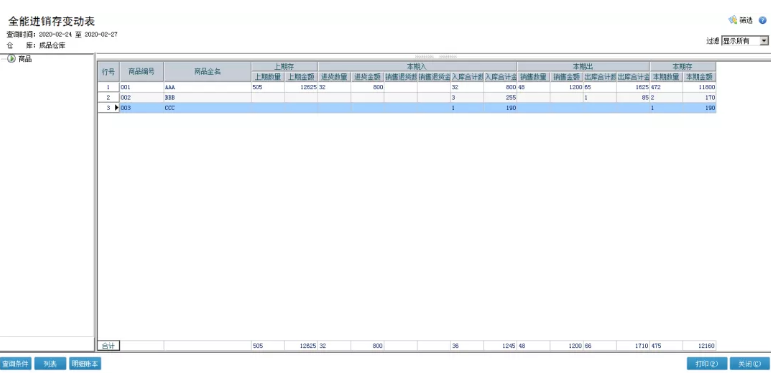Click value 255 in row BBB
The height and width of the screenshot is (380, 771).
click(500, 97)
